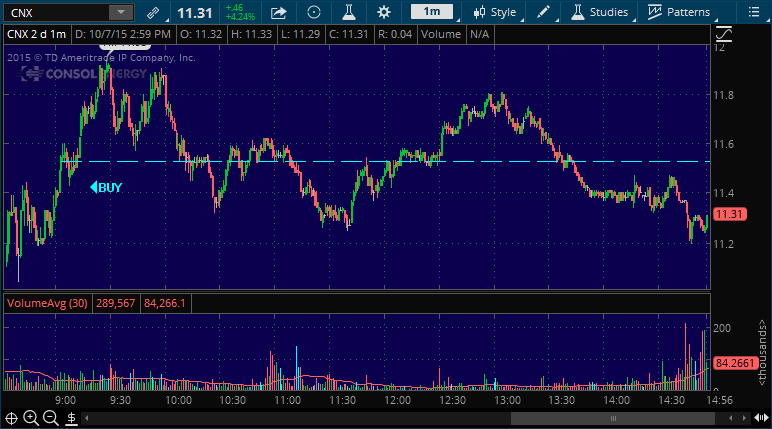This screenshot has width=772, height=429.
Task: Click the VolumeAvg (30) study label
Action: [47, 303]
